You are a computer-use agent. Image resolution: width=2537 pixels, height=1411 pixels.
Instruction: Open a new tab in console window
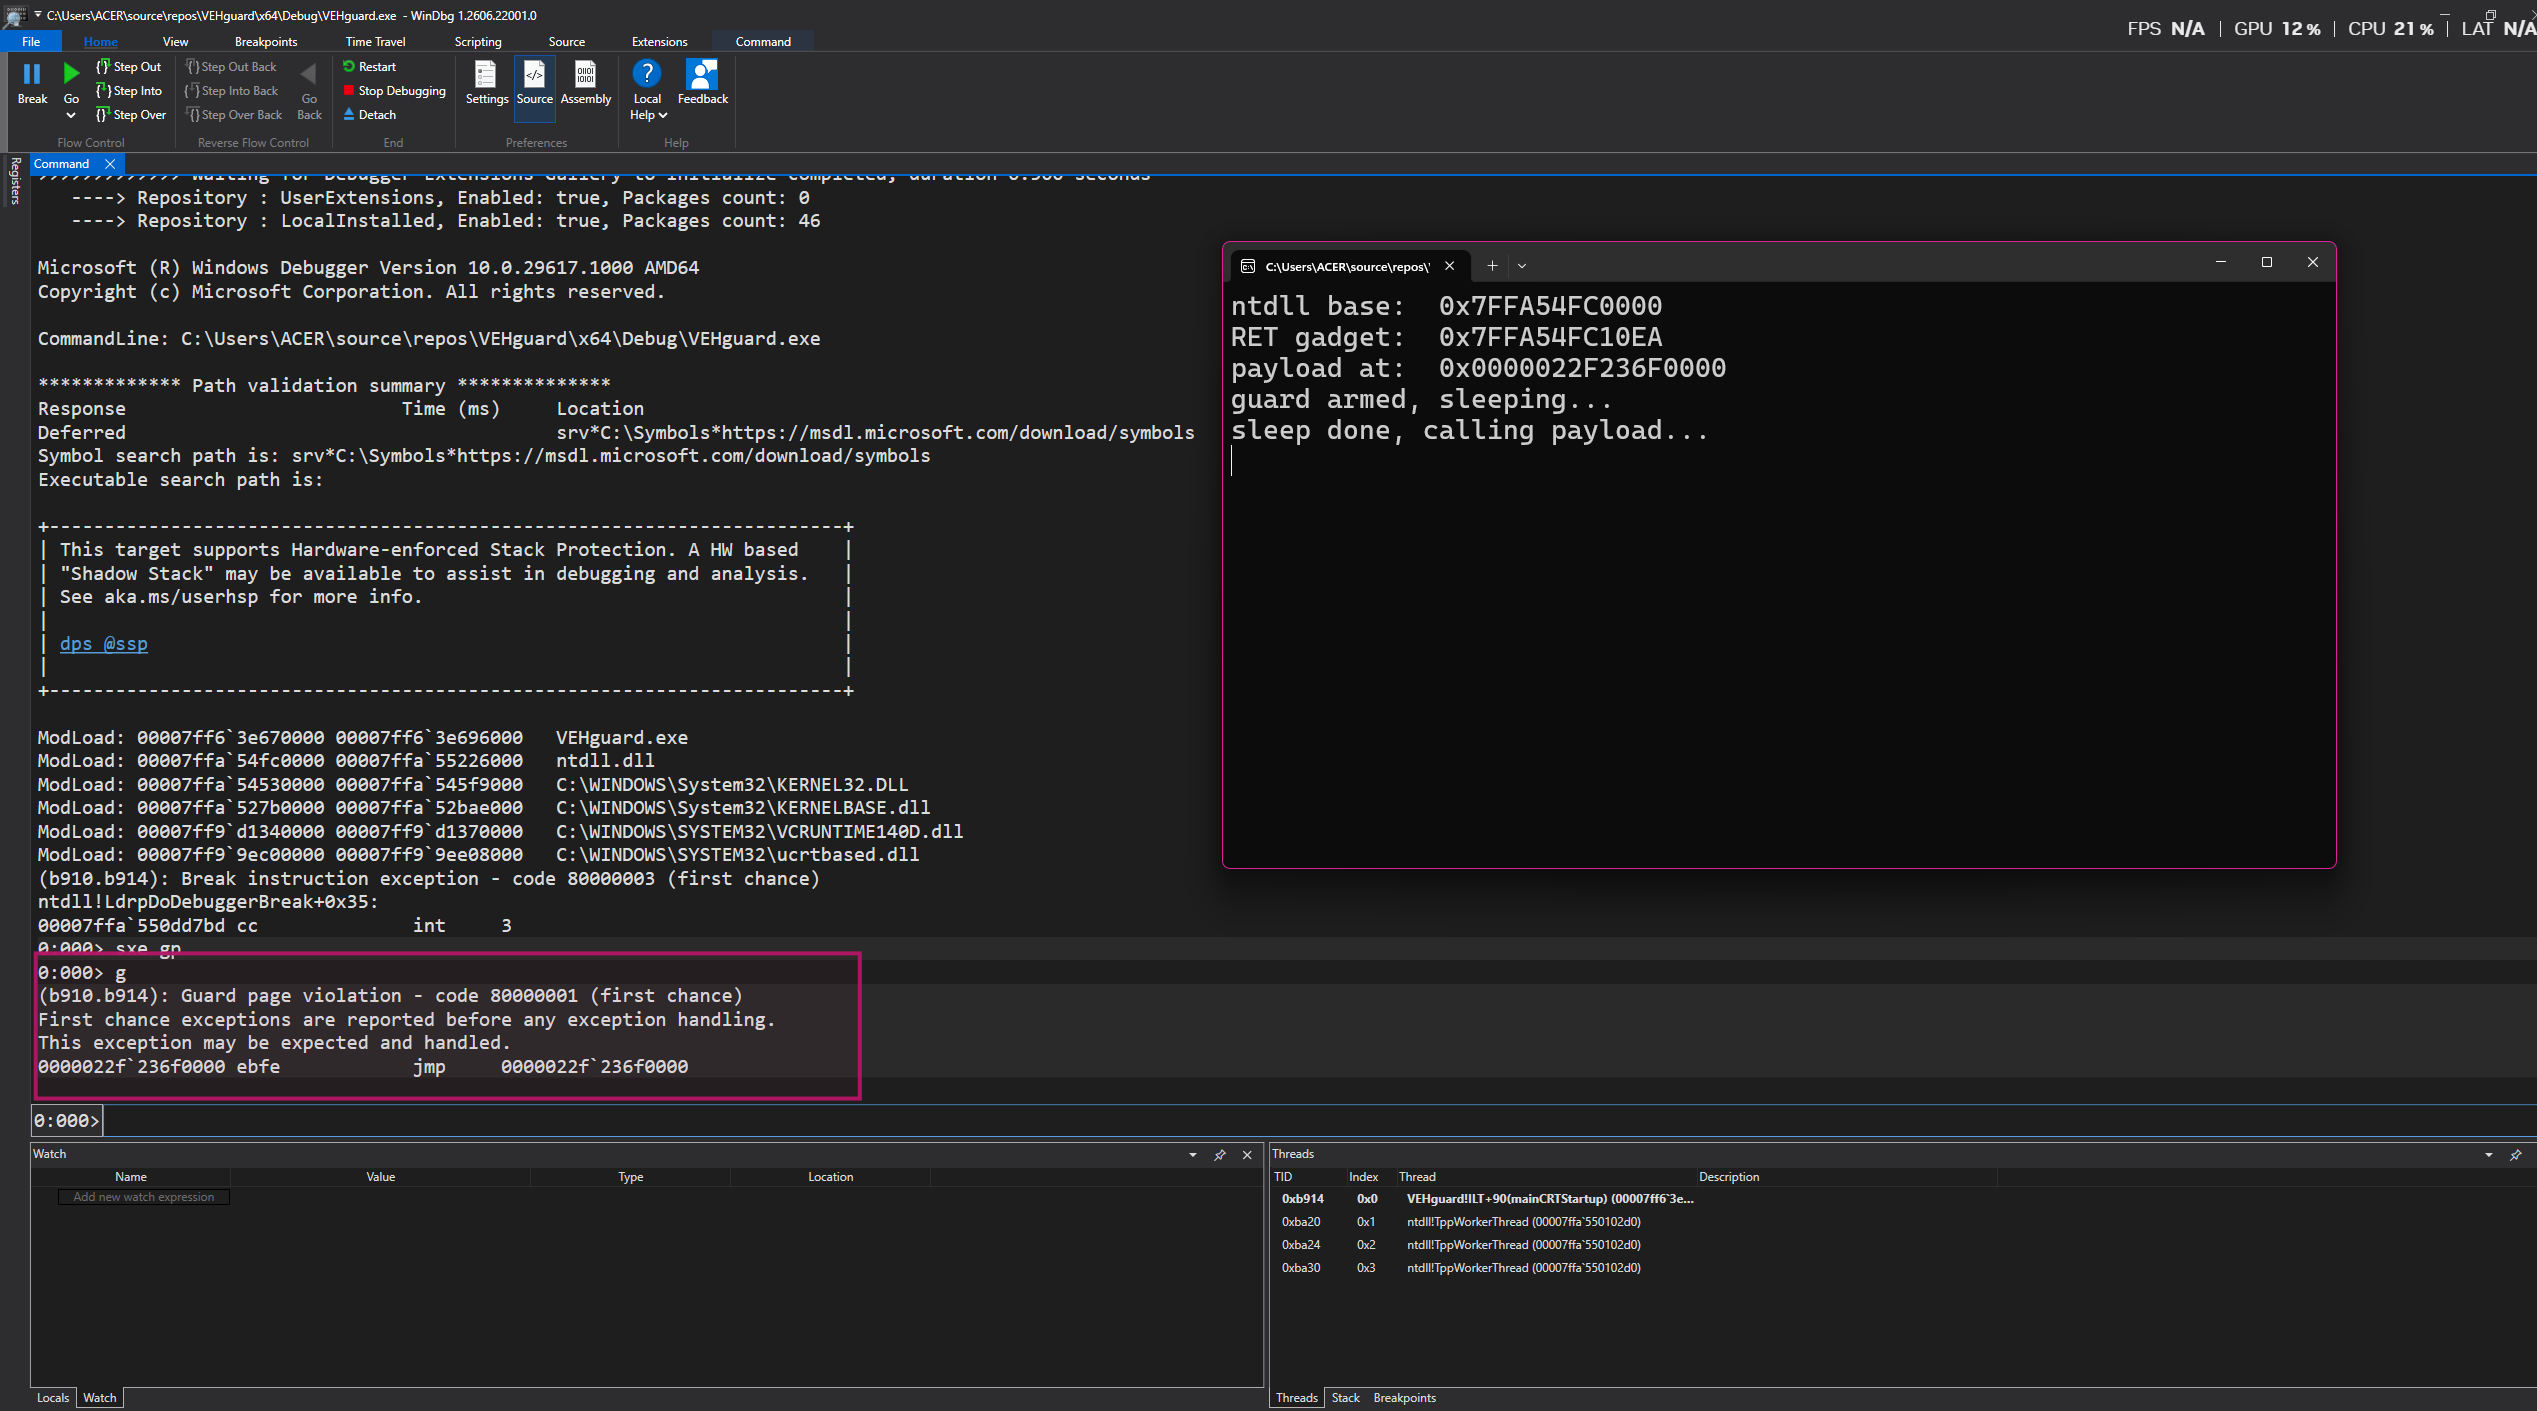[x=1491, y=266]
